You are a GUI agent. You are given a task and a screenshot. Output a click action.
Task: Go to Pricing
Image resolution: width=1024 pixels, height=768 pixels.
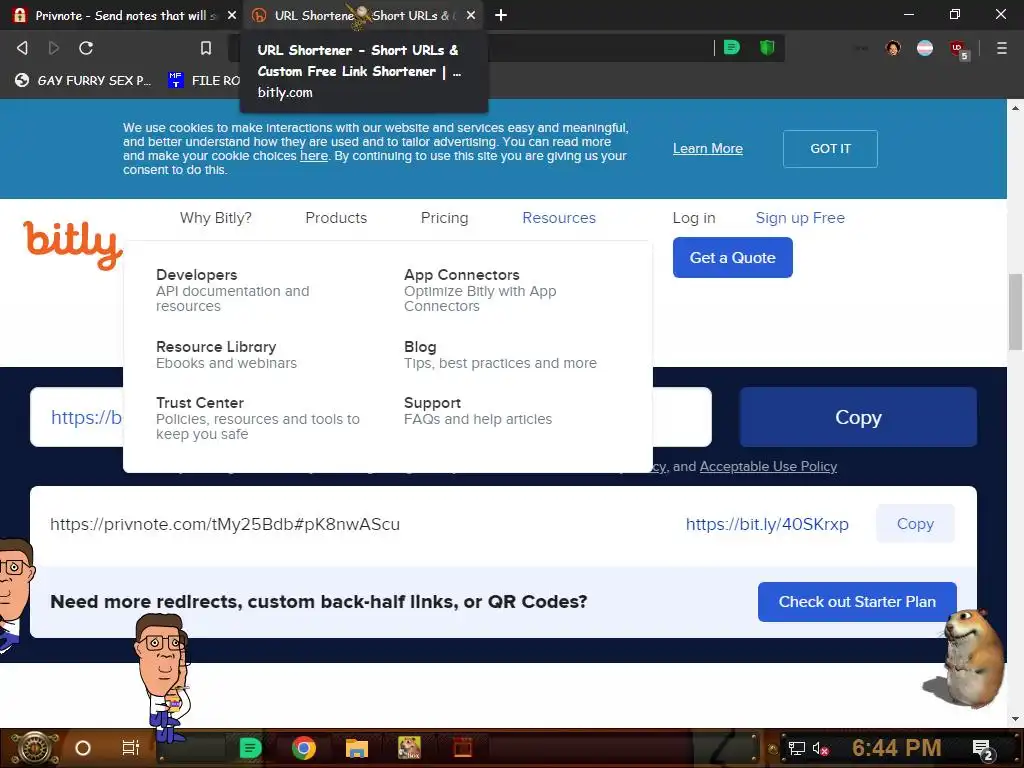(x=445, y=218)
